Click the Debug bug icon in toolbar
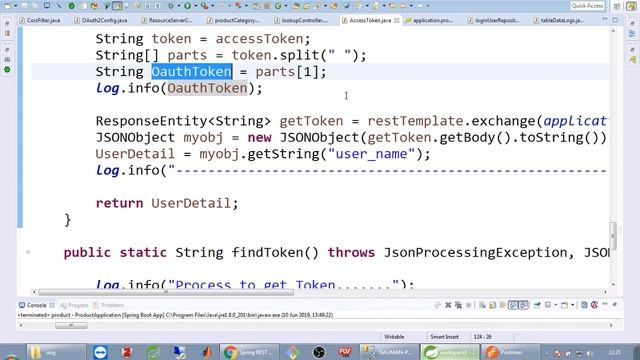640x360 pixels. [171, 6]
